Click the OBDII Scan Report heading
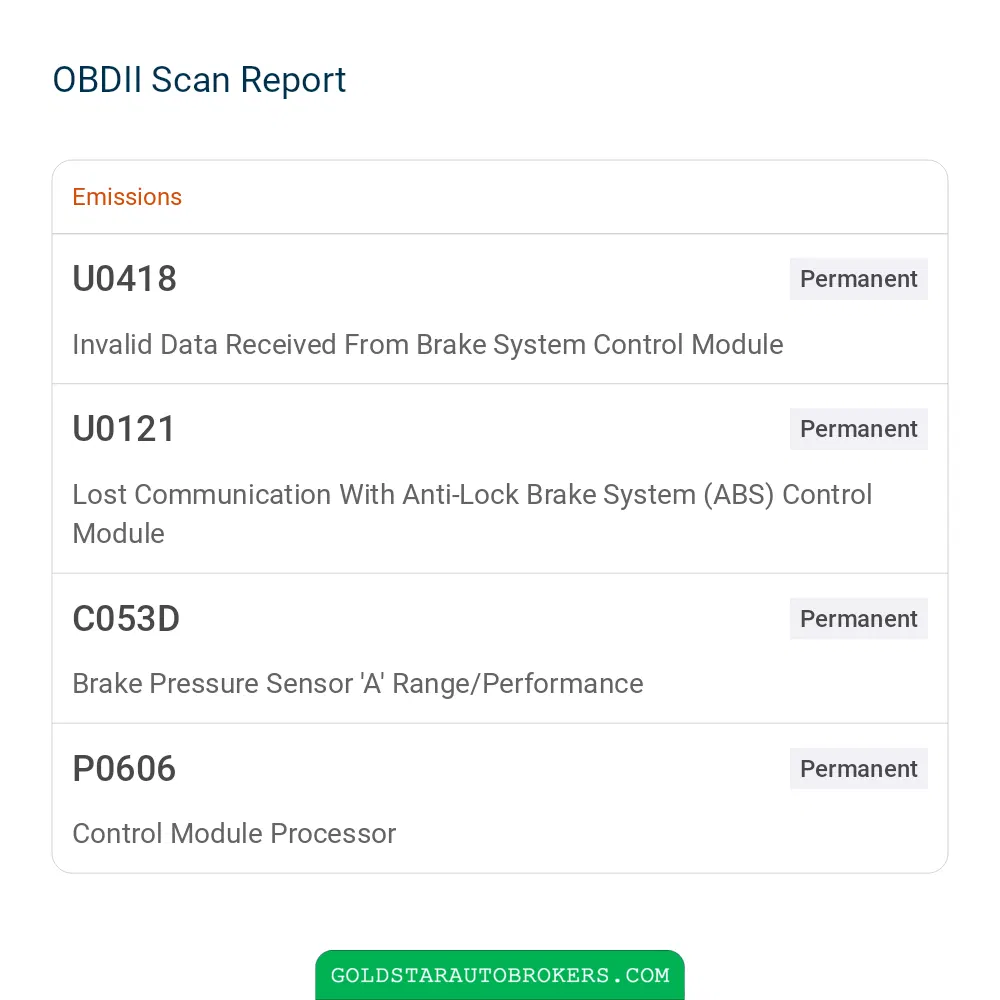1000x1000 pixels. 199,80
